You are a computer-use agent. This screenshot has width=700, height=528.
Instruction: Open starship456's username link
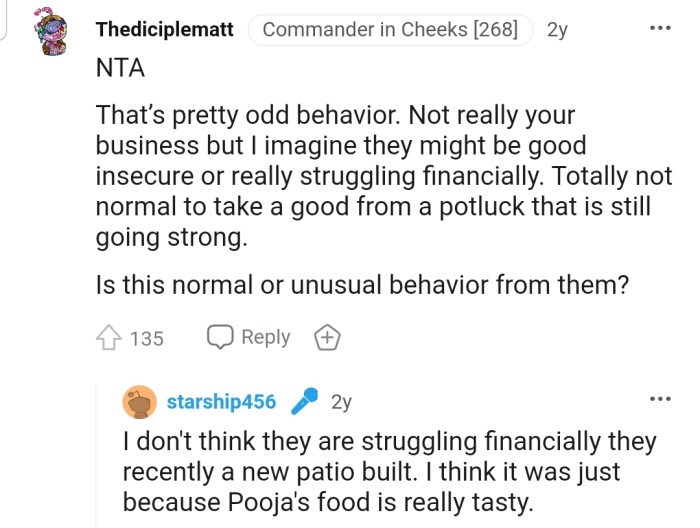(221, 402)
